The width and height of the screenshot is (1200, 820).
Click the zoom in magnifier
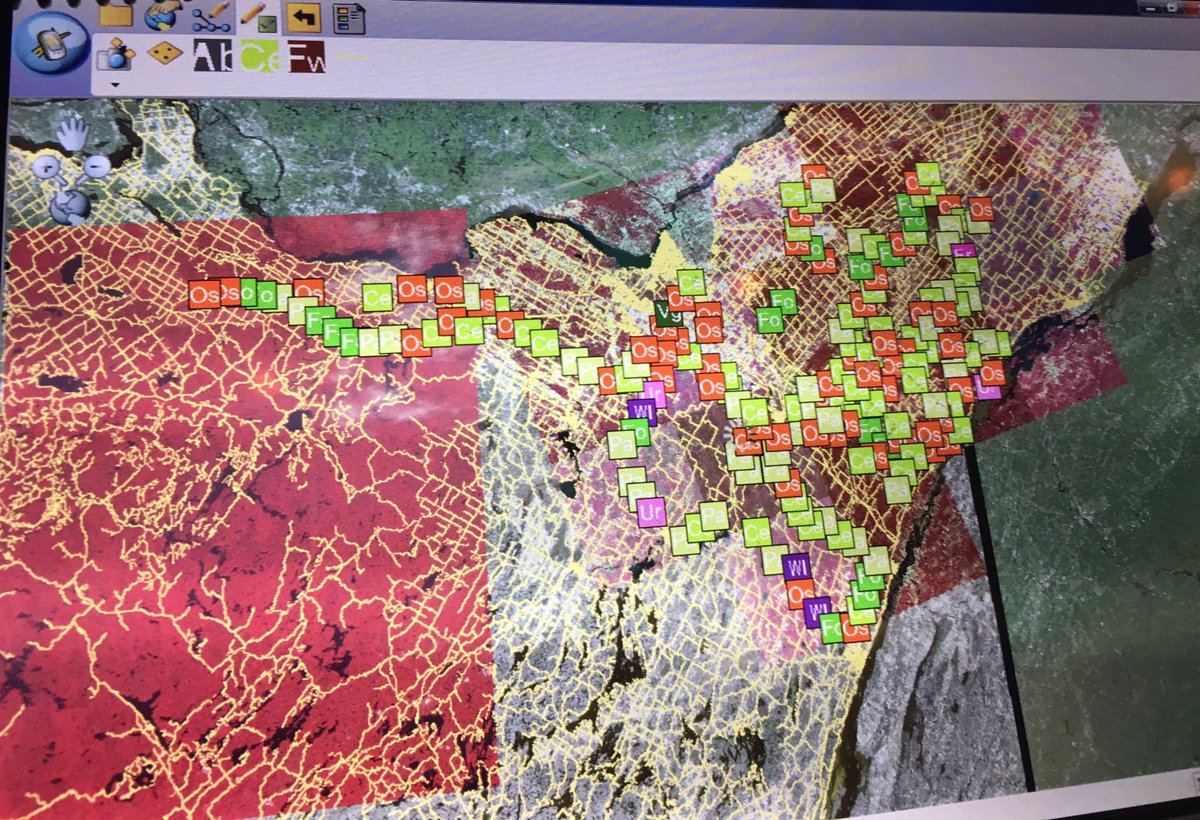(x=48, y=168)
